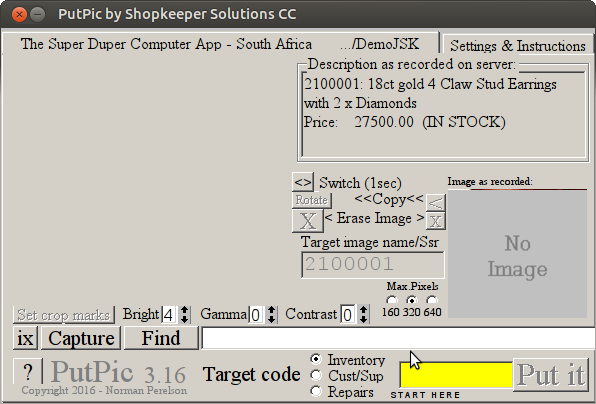Click the Capture button
Screen dimensions: 596x404
pyautogui.click(x=81, y=338)
